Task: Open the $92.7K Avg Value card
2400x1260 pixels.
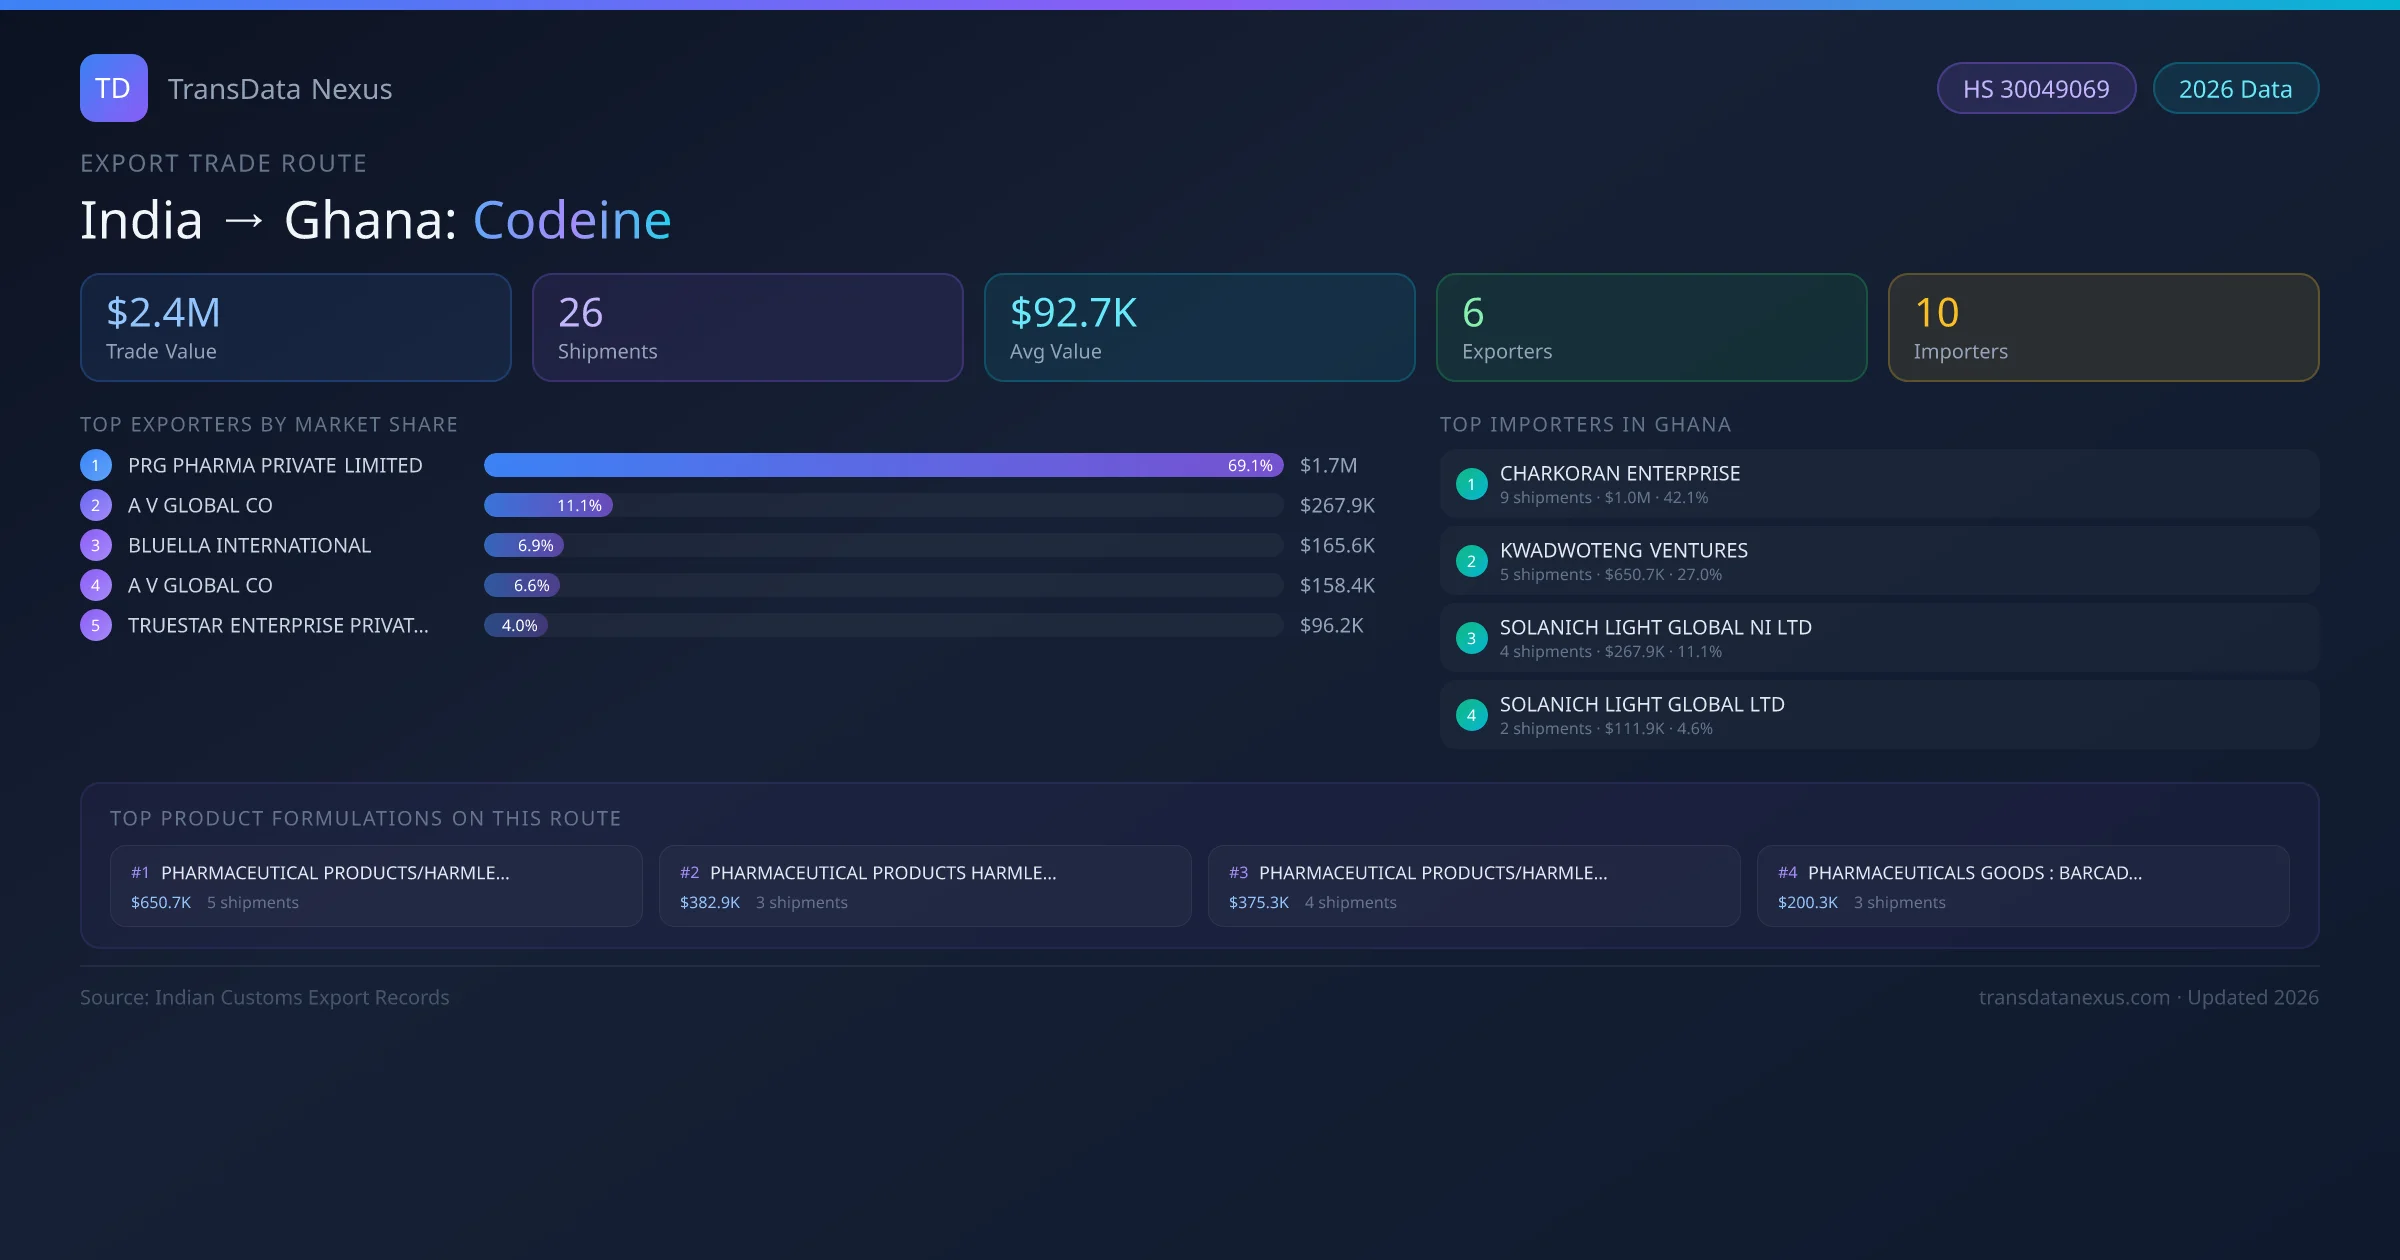Action: point(1199,327)
